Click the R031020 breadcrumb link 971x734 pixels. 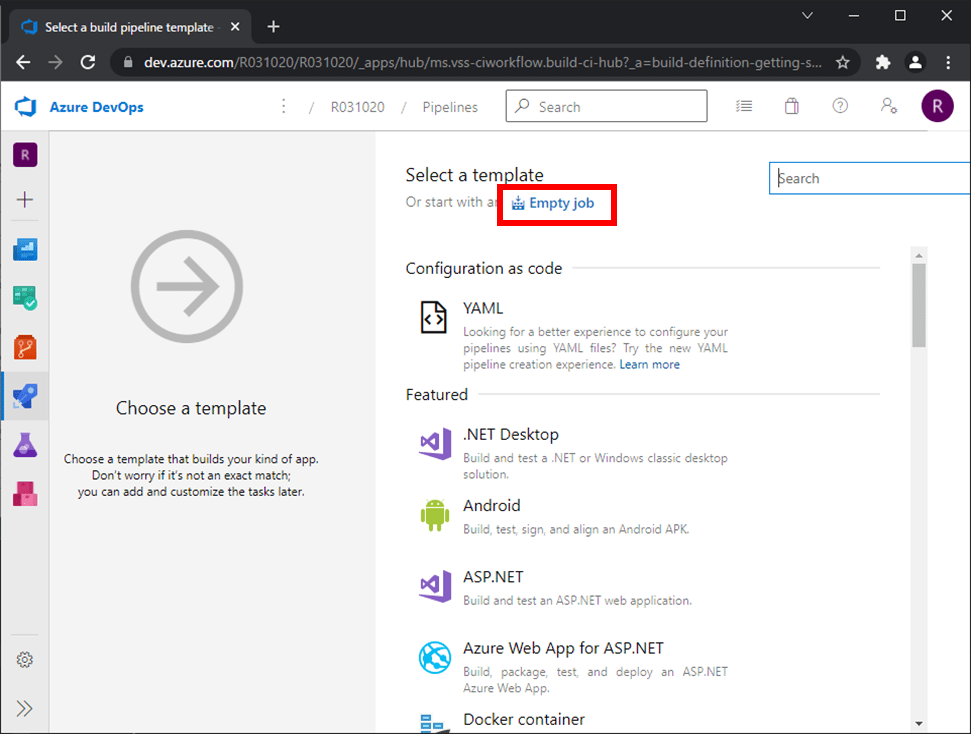[x=357, y=107]
